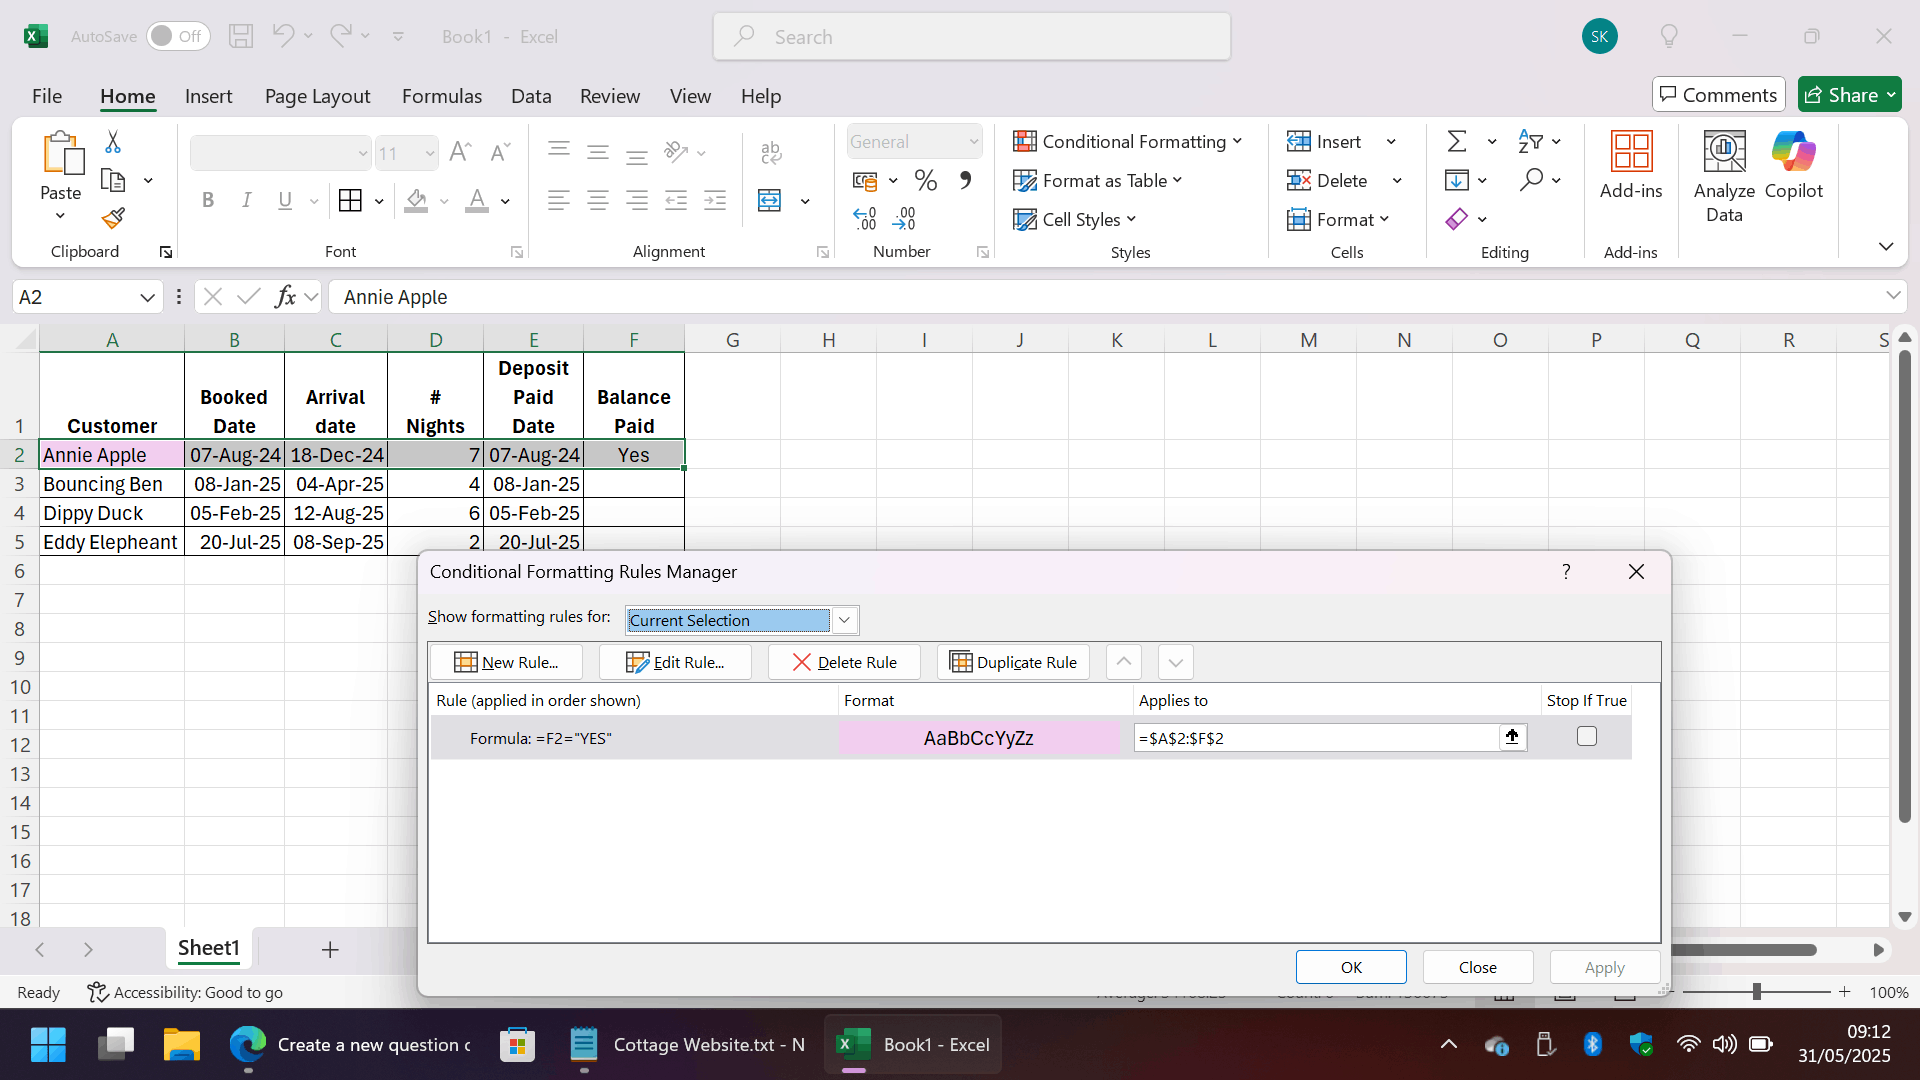Image resolution: width=1920 pixels, height=1080 pixels.
Task: Check the Stop If True checkbox
Action: pos(1587,737)
